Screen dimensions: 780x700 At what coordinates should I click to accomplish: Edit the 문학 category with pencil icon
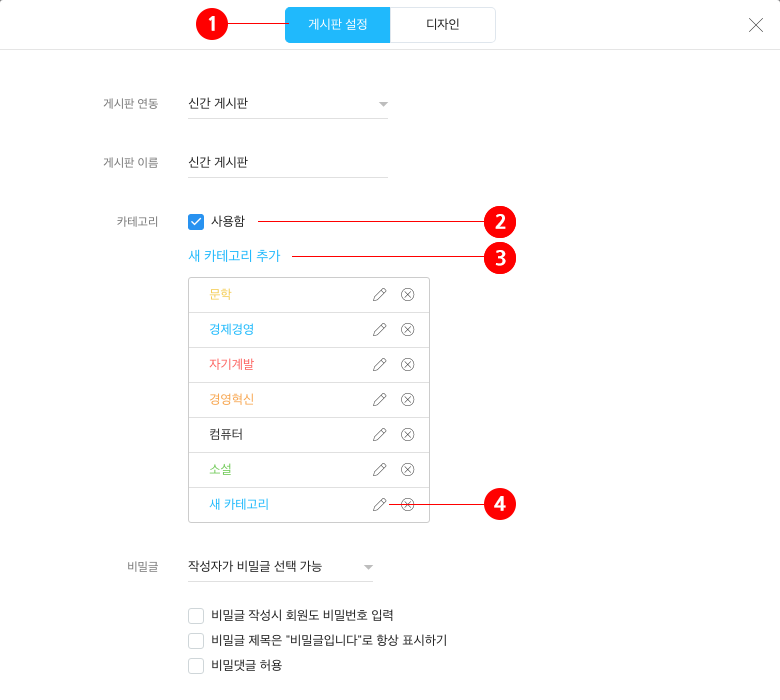(380, 295)
